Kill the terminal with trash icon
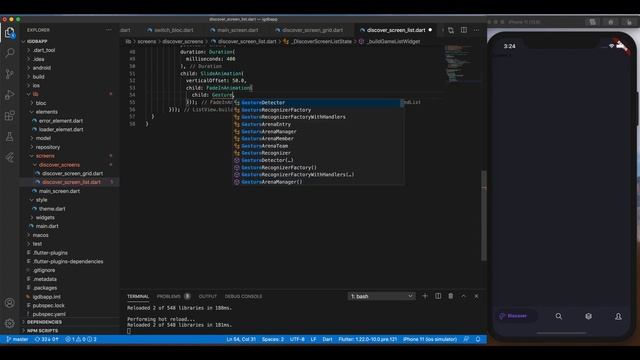The image size is (640, 360). [x=451, y=296]
